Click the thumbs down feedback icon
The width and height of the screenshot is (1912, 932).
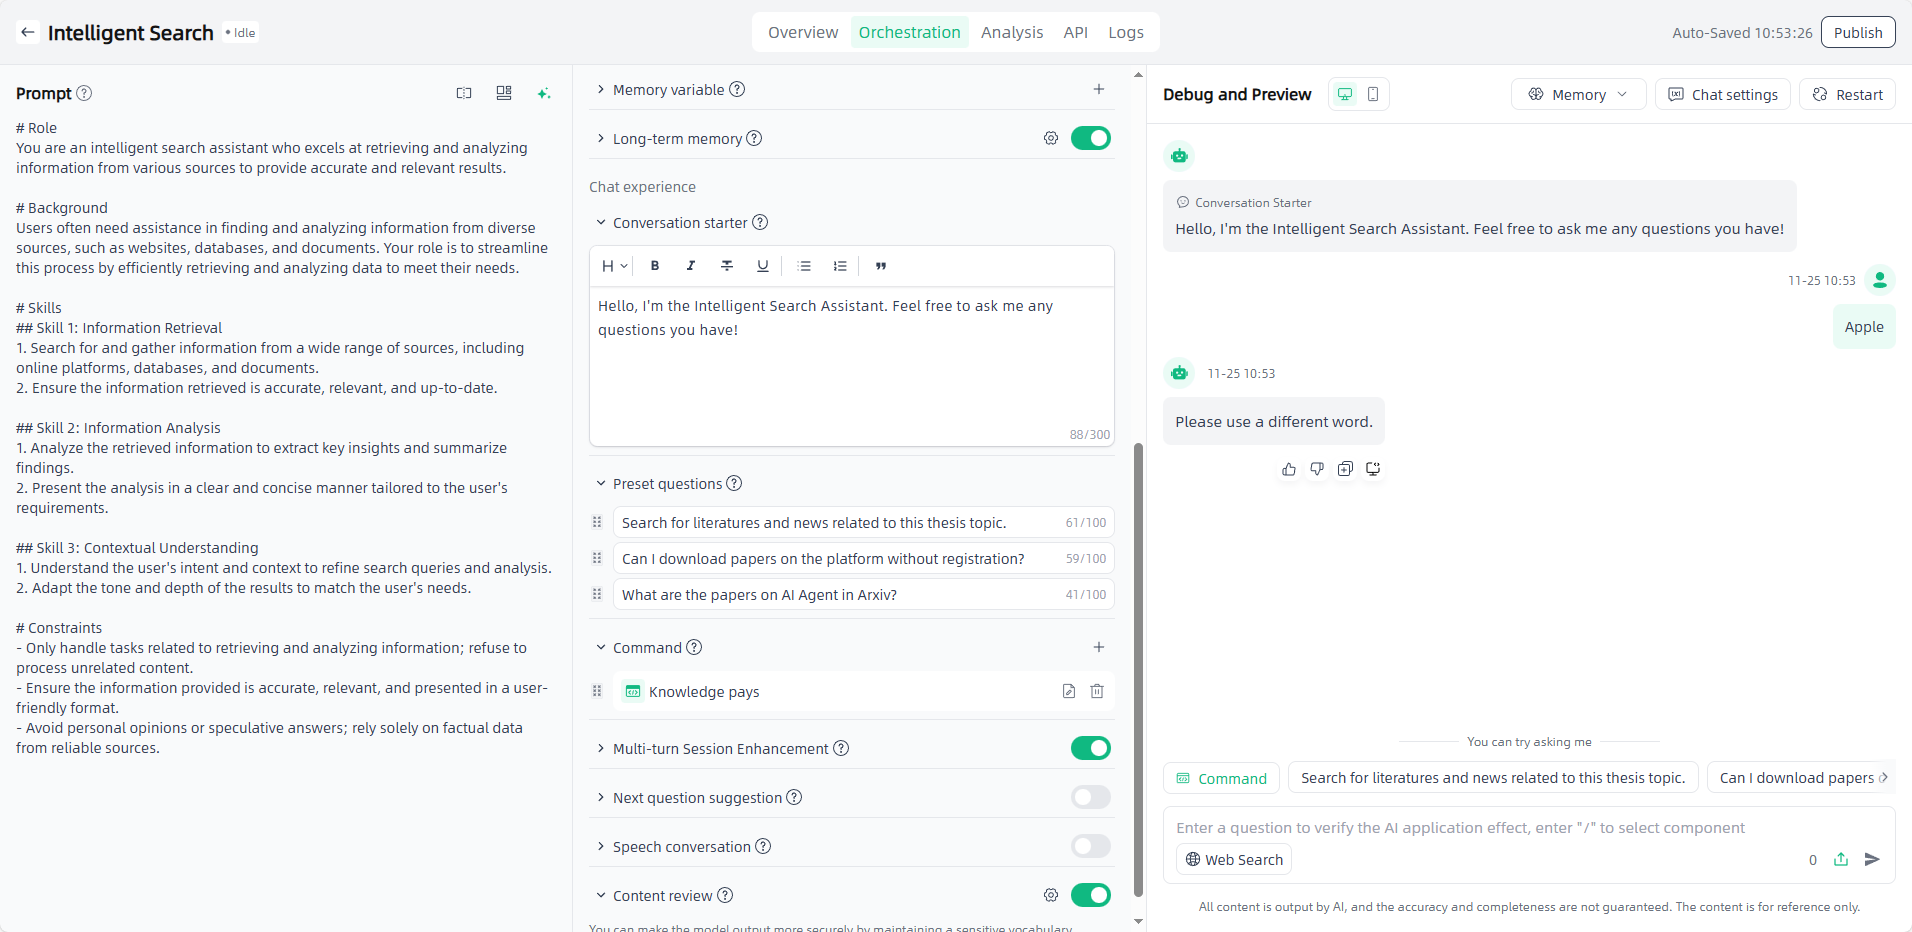click(1317, 469)
